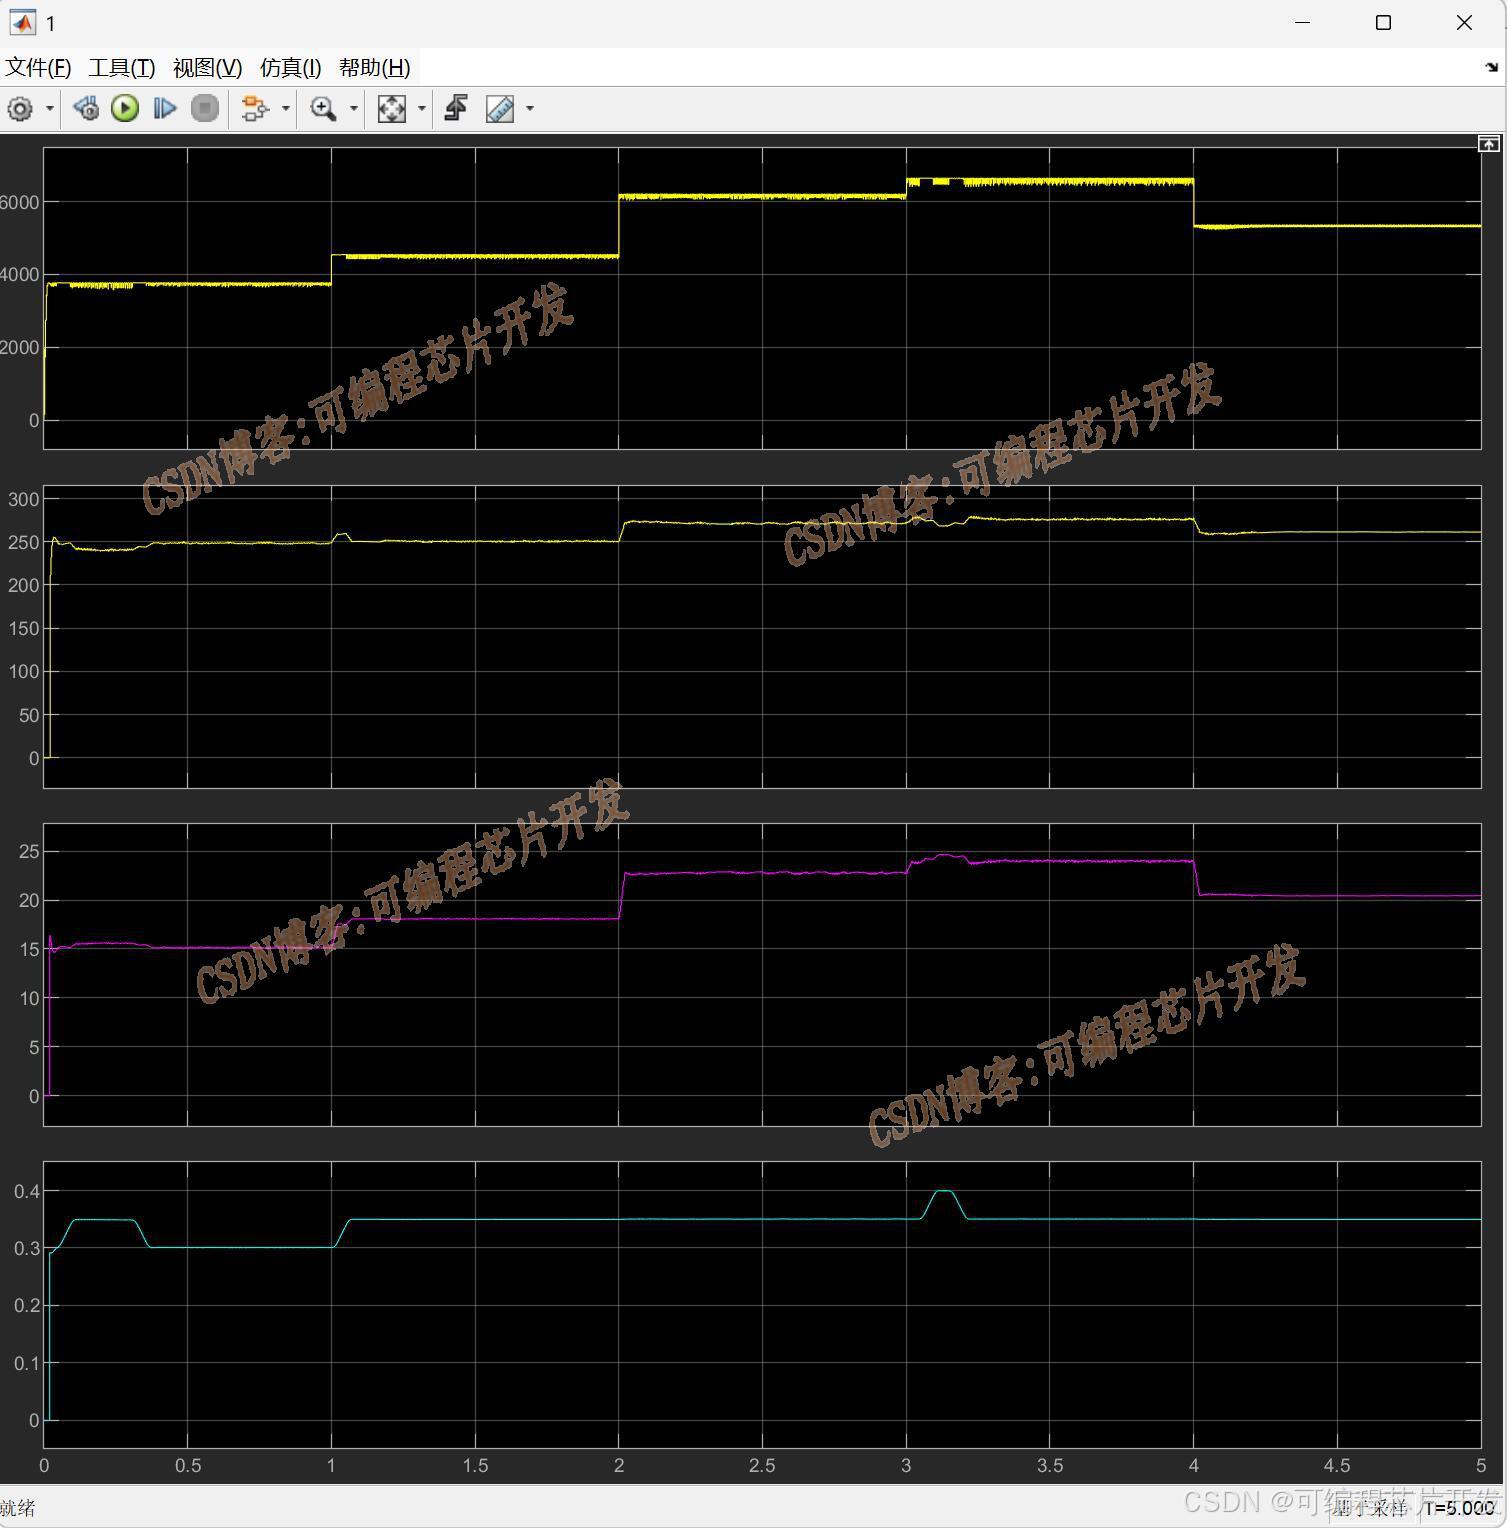This screenshot has width=1507, height=1528.
Task: Close the scope window
Action: (1464, 23)
